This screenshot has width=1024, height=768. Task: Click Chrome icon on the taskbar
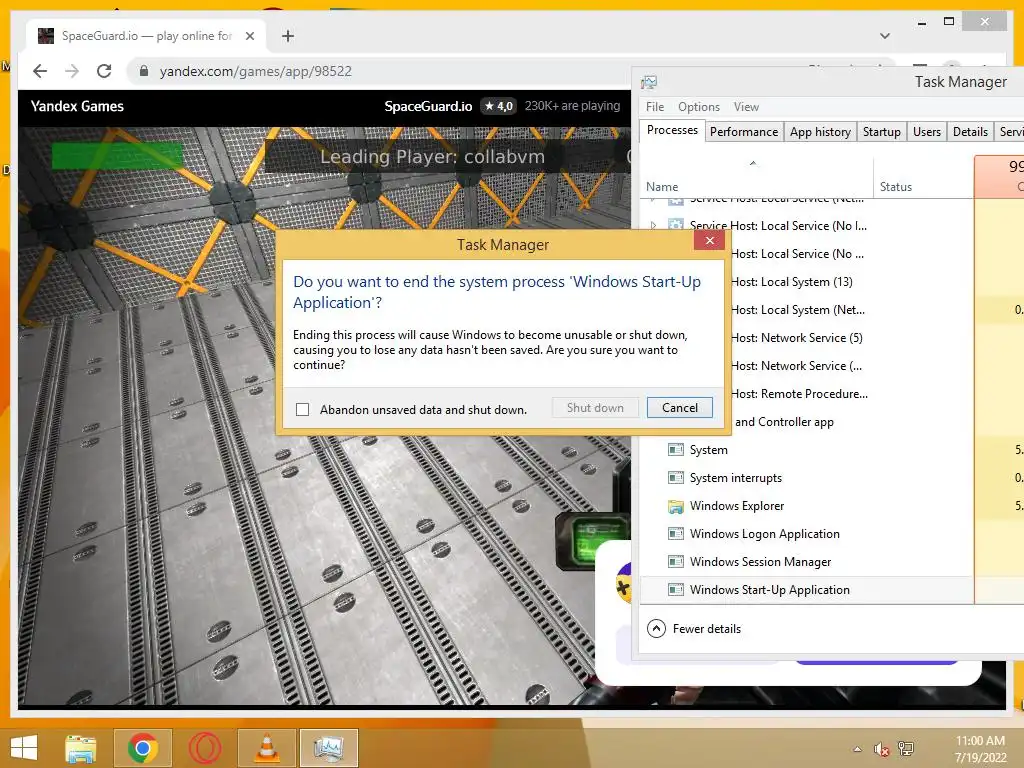(142, 748)
